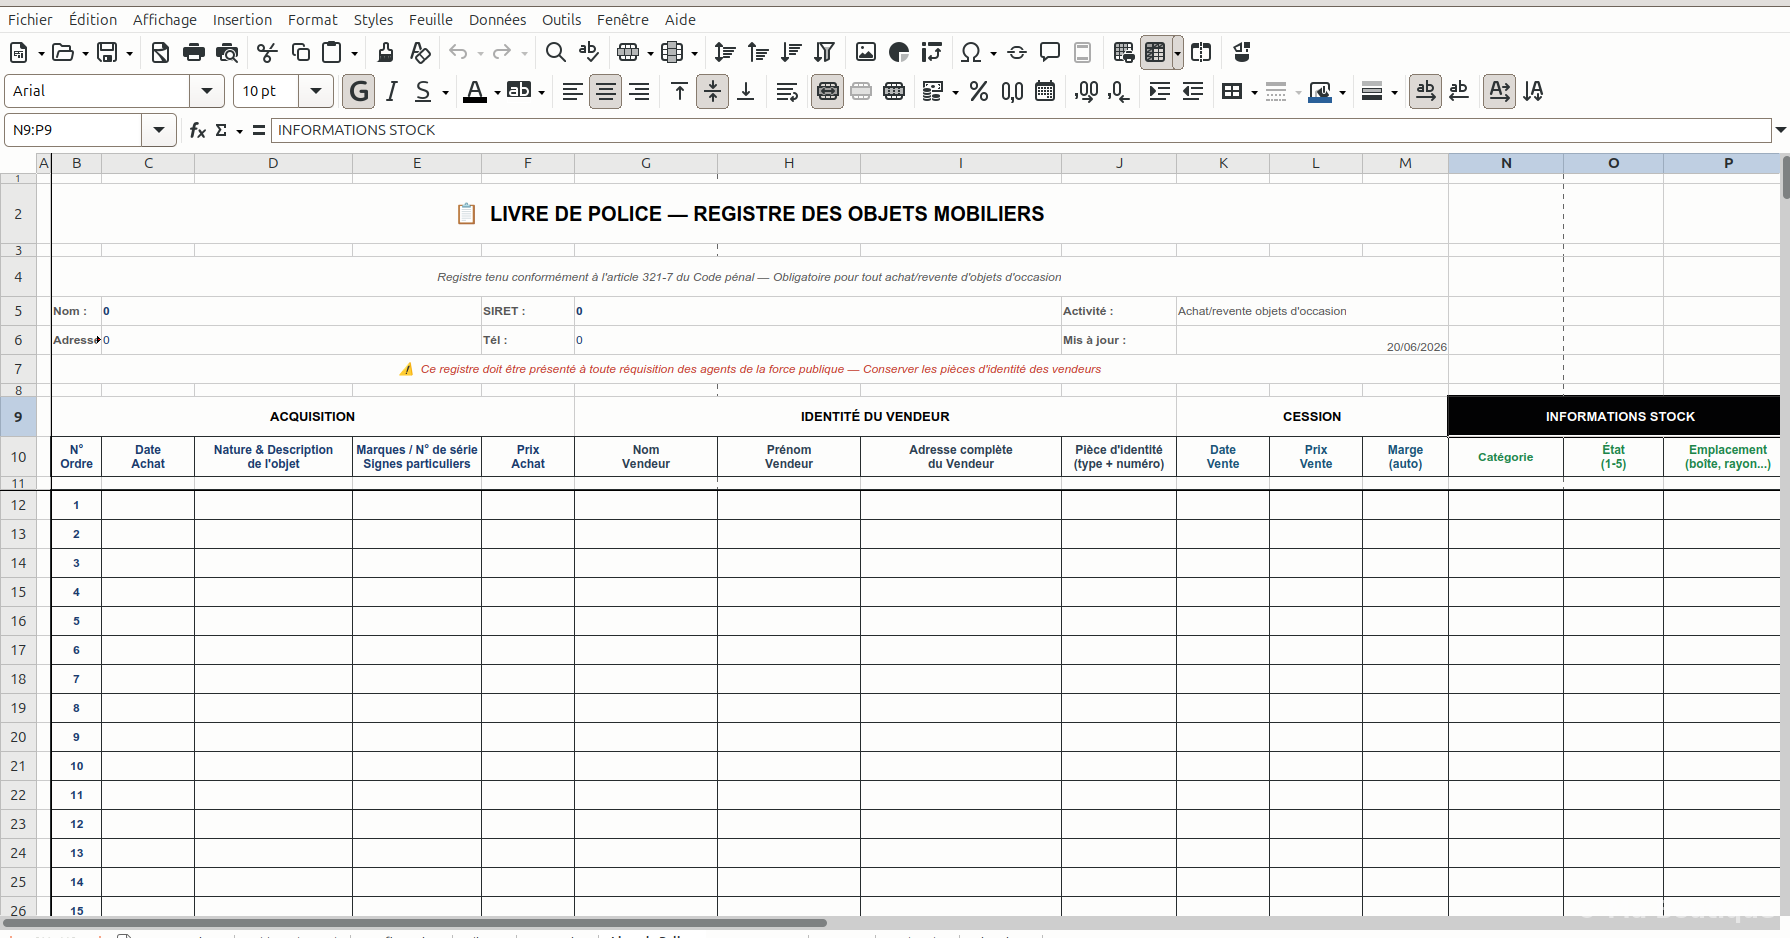
Task: Insert image icon
Action: coord(866,52)
